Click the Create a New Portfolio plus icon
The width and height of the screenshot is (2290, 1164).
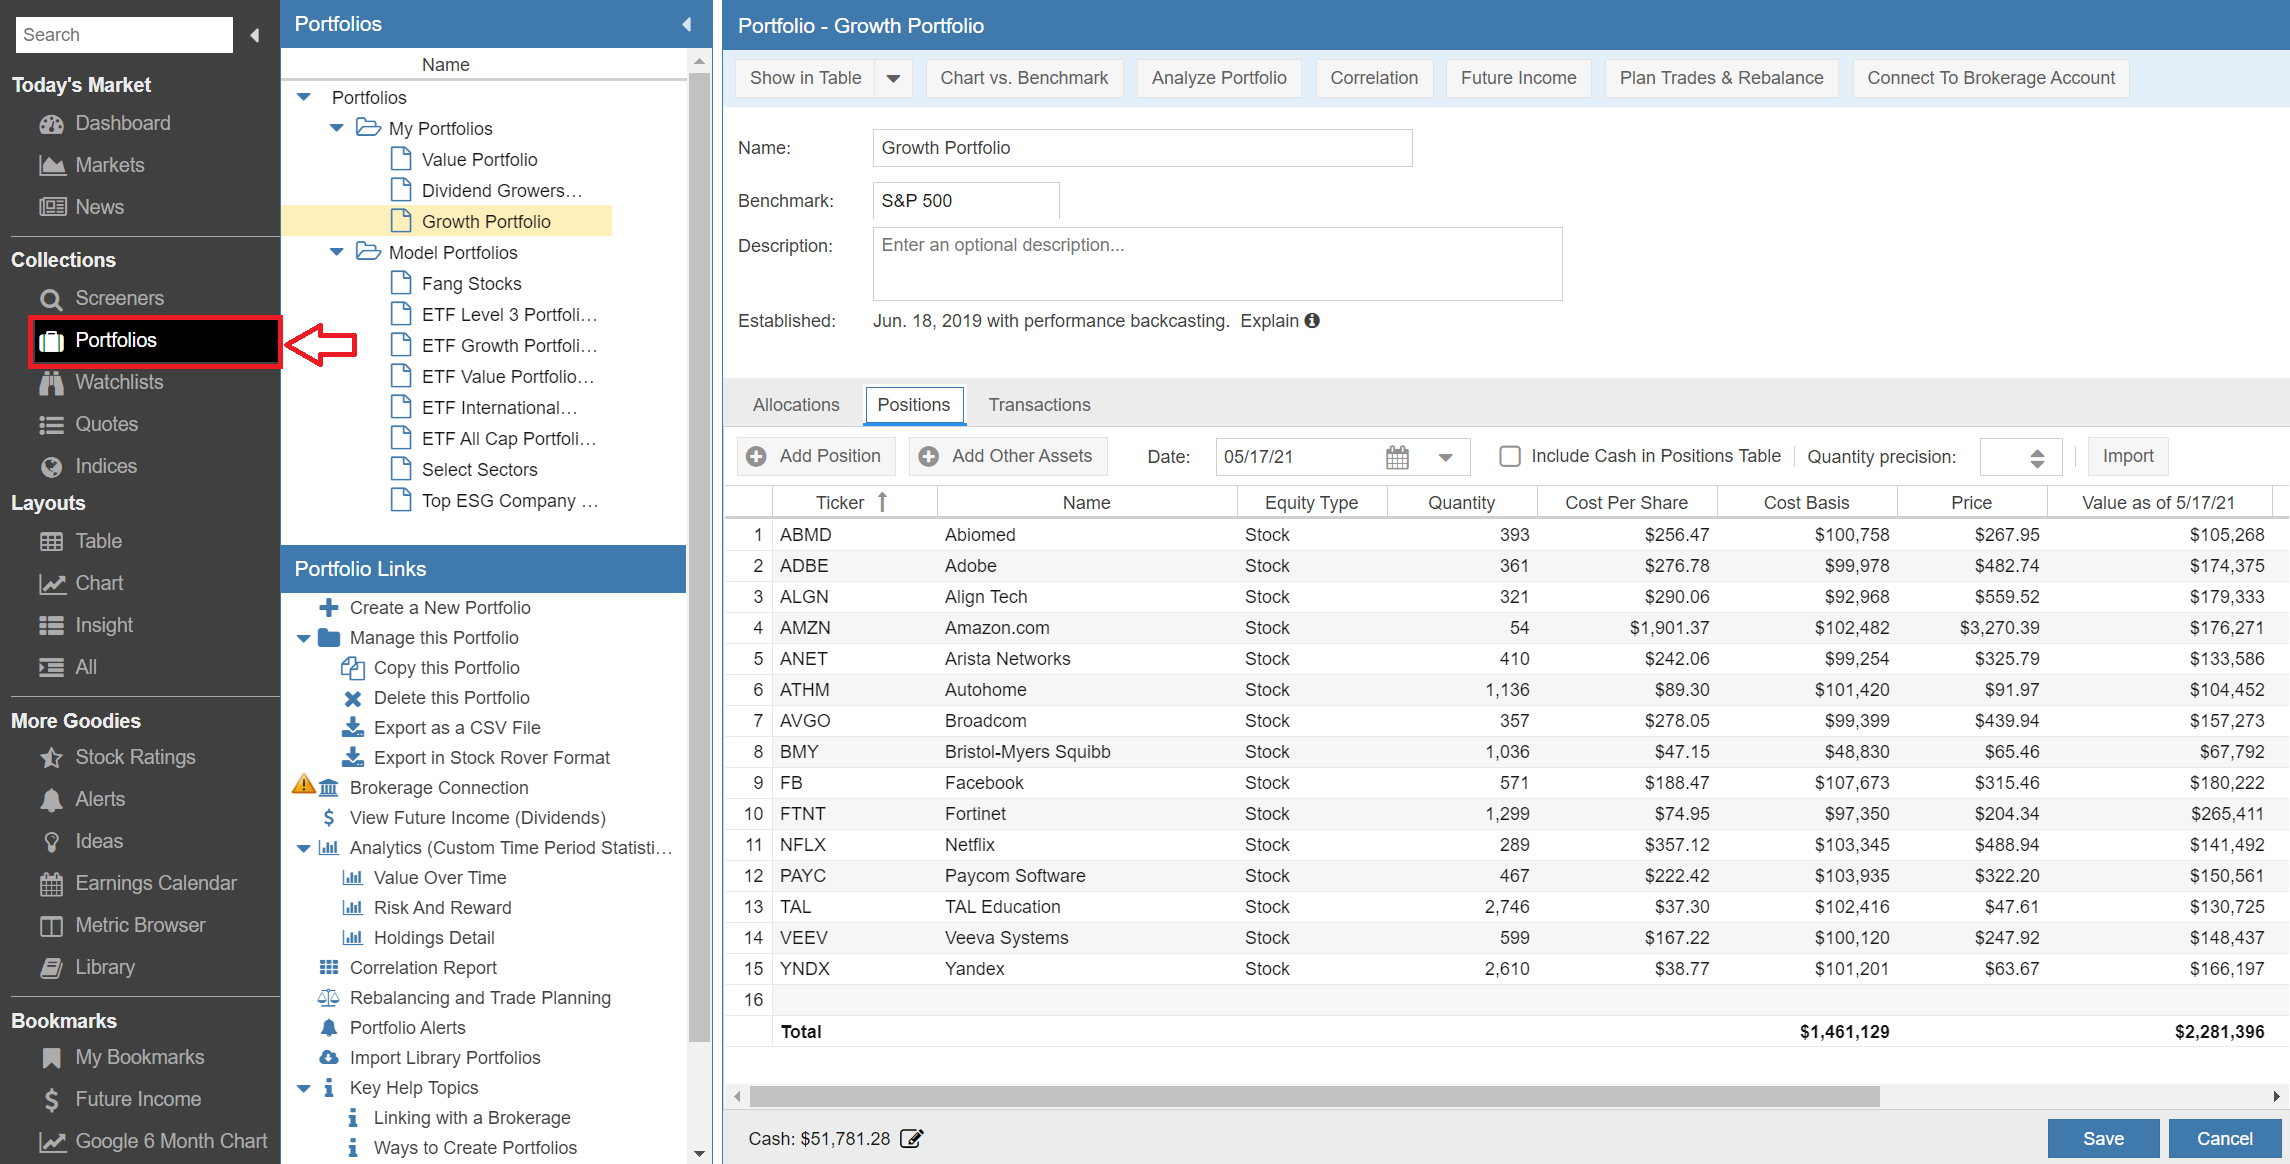point(329,608)
